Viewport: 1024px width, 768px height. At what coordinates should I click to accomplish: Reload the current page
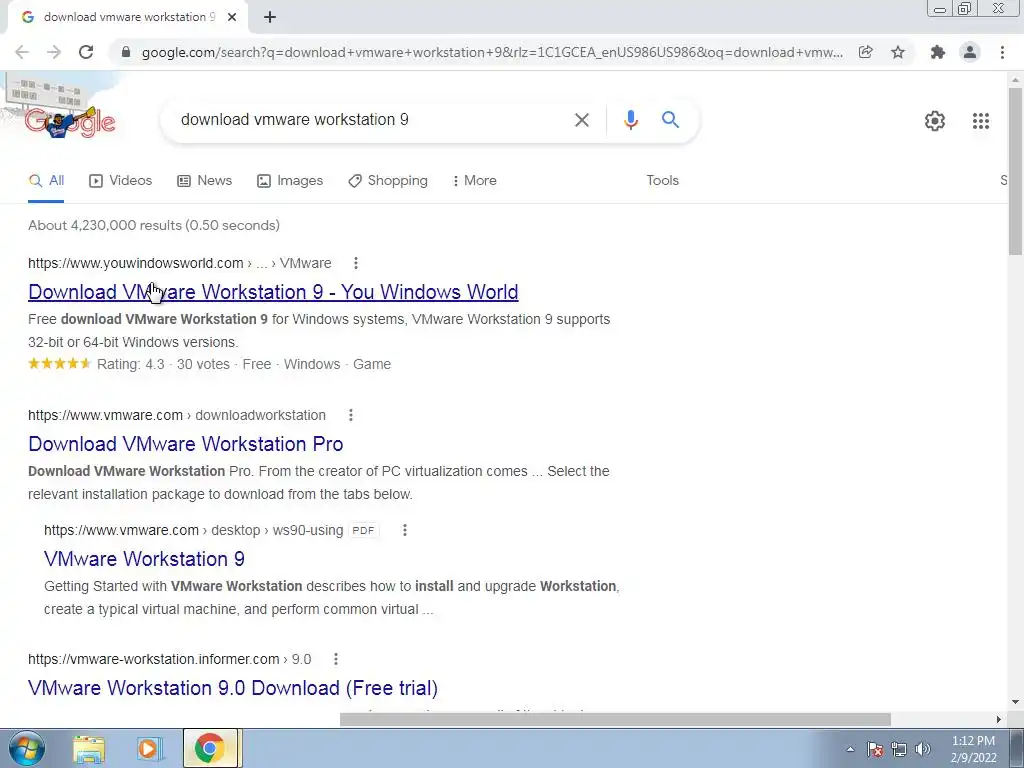point(86,52)
